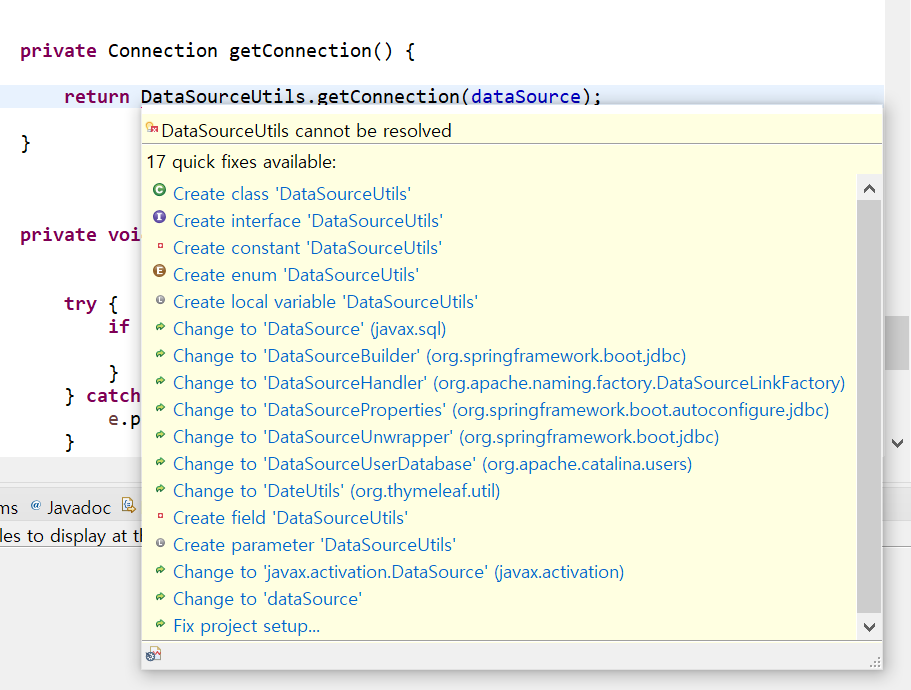
Task: Click the editor's scroll down arrow
Action: (x=898, y=442)
